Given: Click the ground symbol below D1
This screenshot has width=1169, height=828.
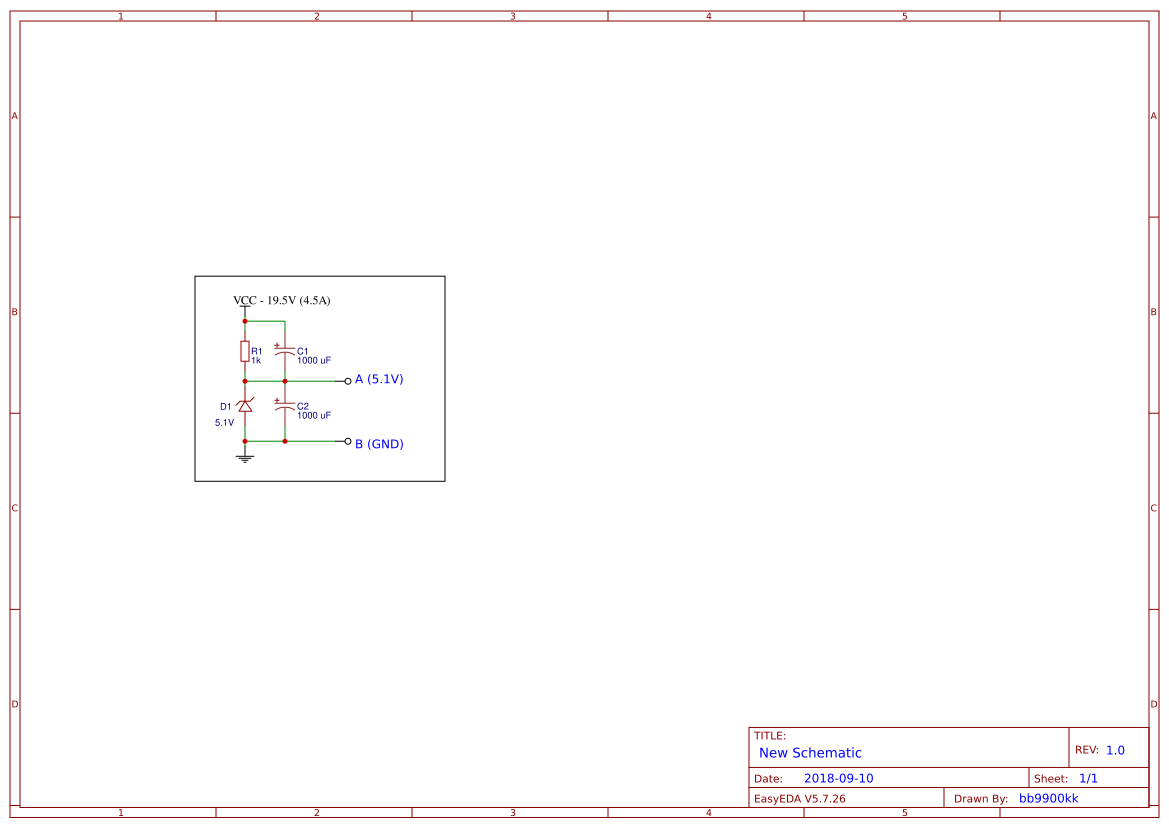Looking at the screenshot, I should 245,457.
